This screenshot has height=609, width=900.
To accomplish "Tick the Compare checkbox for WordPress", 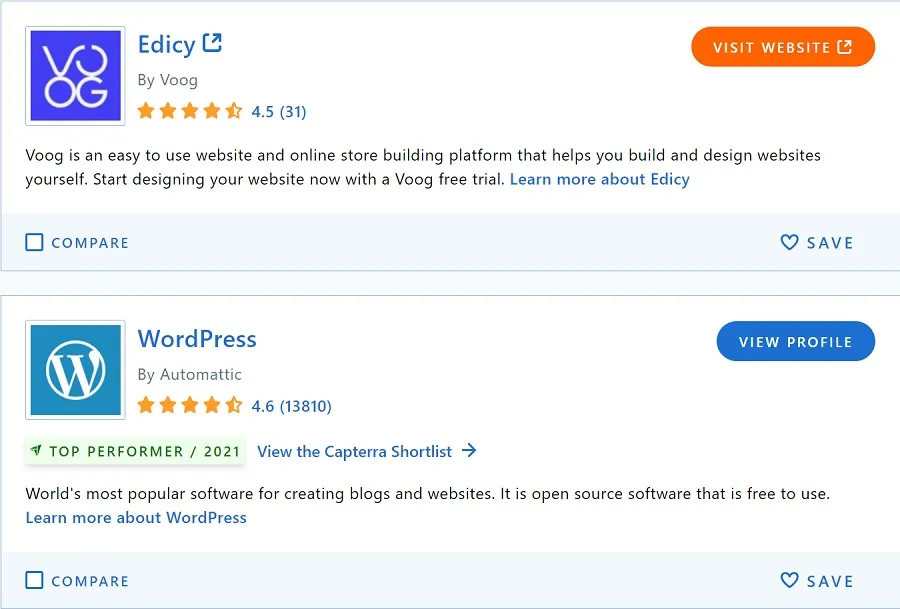I will [34, 580].
